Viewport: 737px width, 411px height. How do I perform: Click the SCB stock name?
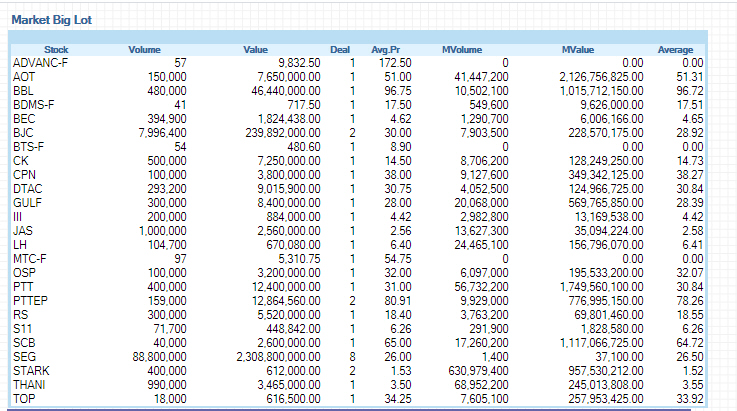coord(24,343)
